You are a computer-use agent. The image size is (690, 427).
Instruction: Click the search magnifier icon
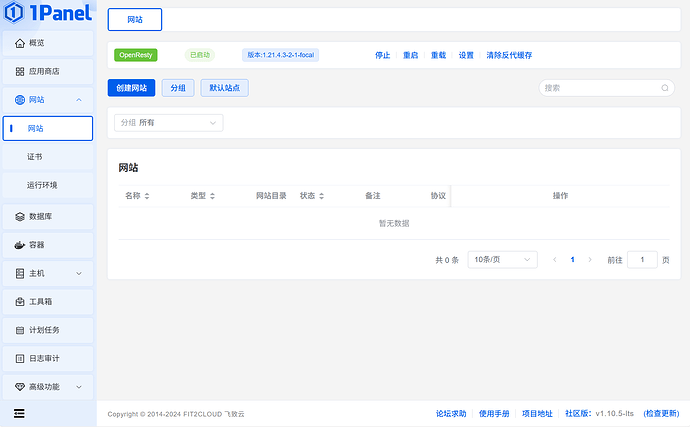click(664, 88)
